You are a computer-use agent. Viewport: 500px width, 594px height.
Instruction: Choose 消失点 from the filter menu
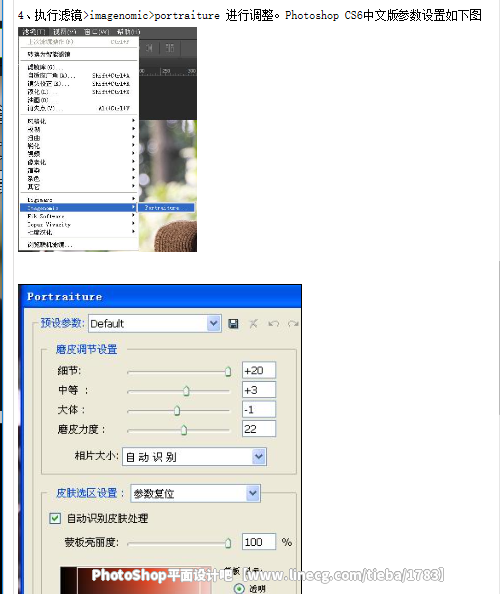(x=79, y=108)
